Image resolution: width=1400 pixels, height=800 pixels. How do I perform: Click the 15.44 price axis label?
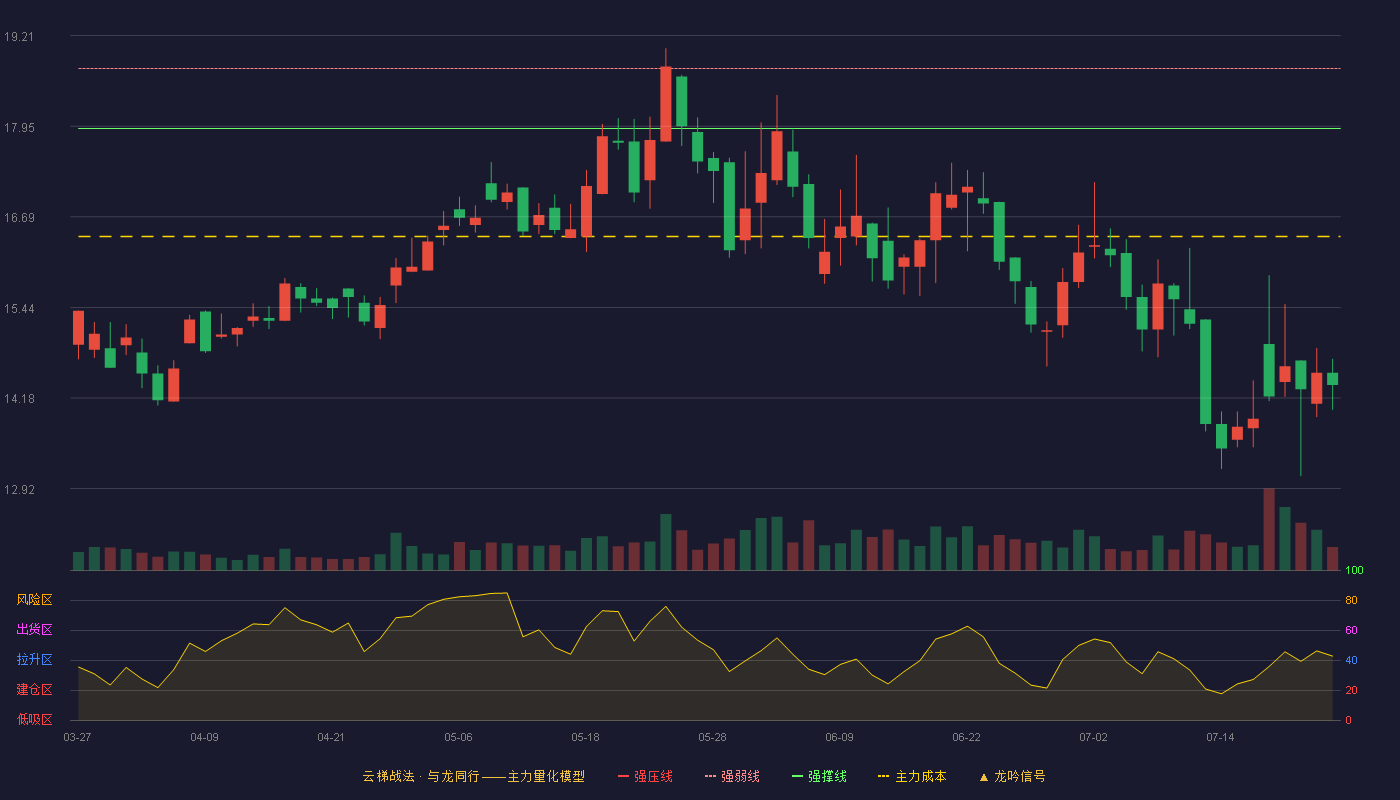point(19,309)
